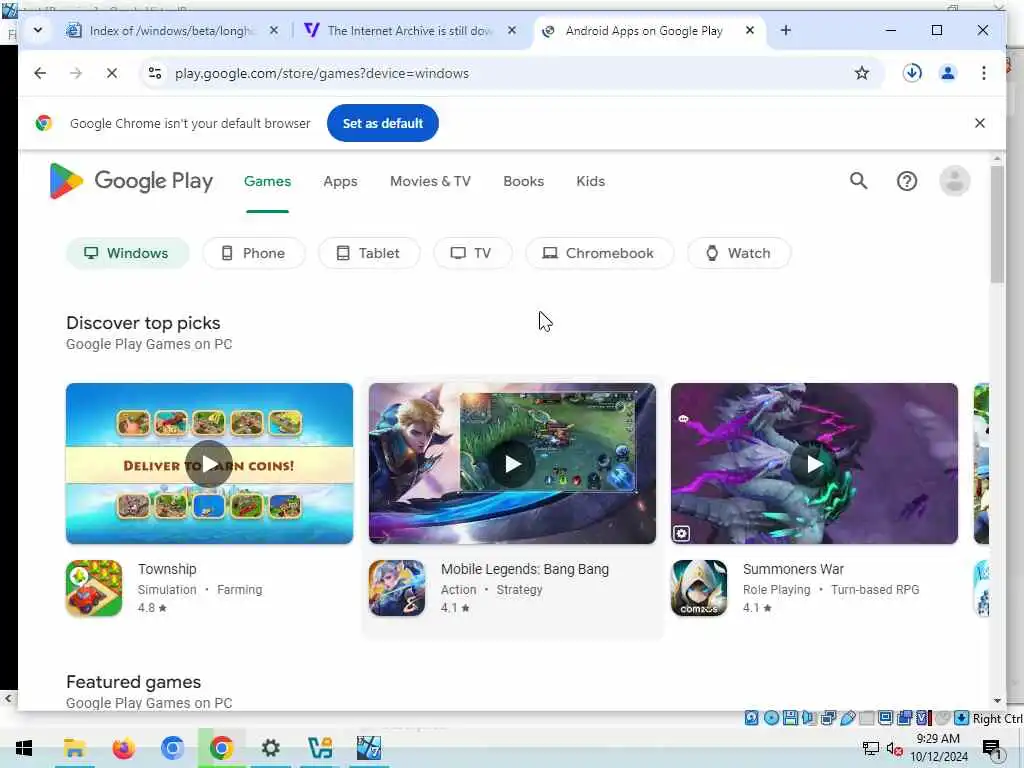Screen dimensions: 1024x768
Task: Open the Summoners War app icon
Action: tap(699, 588)
